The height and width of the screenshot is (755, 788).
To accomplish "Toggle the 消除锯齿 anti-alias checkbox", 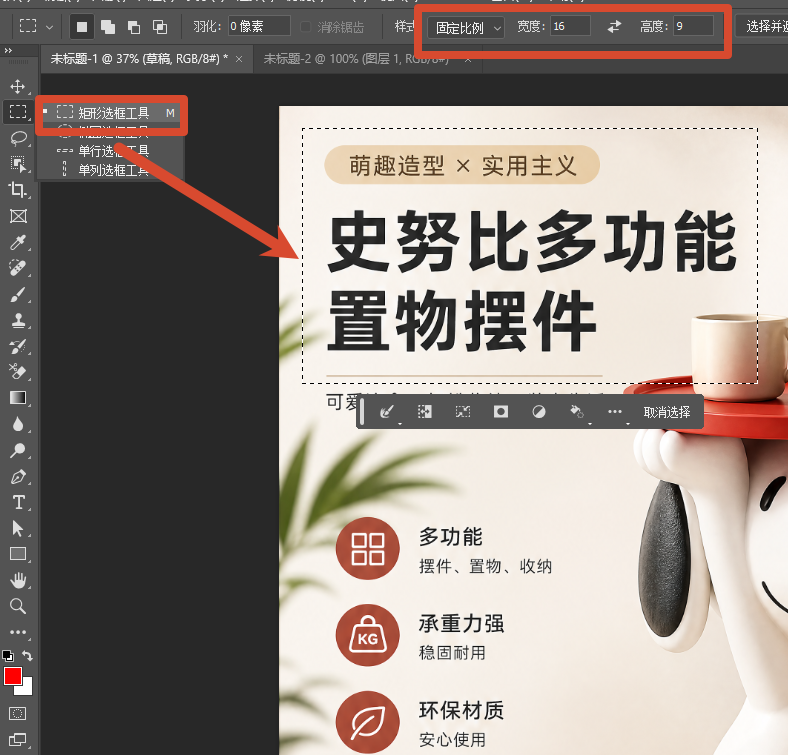I will tap(305, 27).
